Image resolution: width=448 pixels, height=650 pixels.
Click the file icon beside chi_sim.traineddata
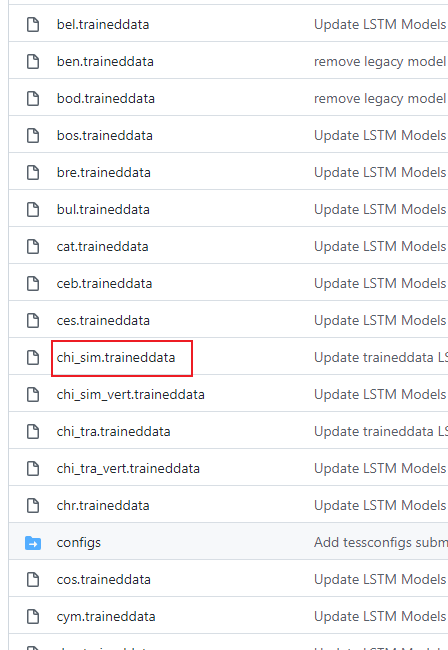33,357
